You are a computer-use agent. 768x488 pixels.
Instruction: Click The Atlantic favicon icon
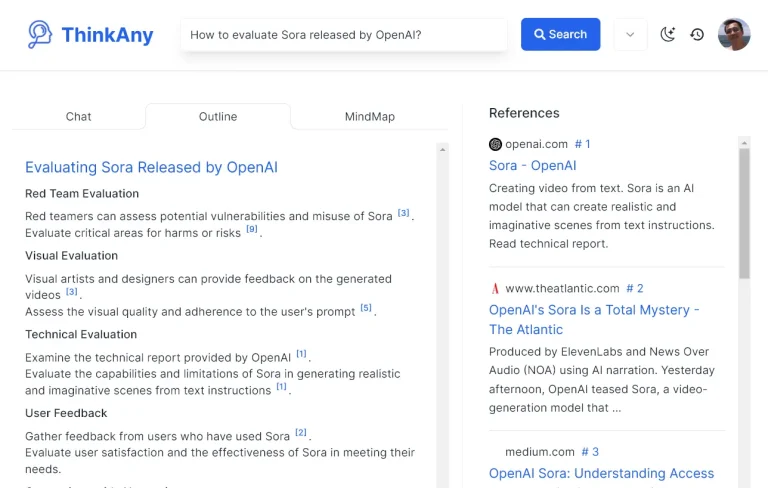495,289
